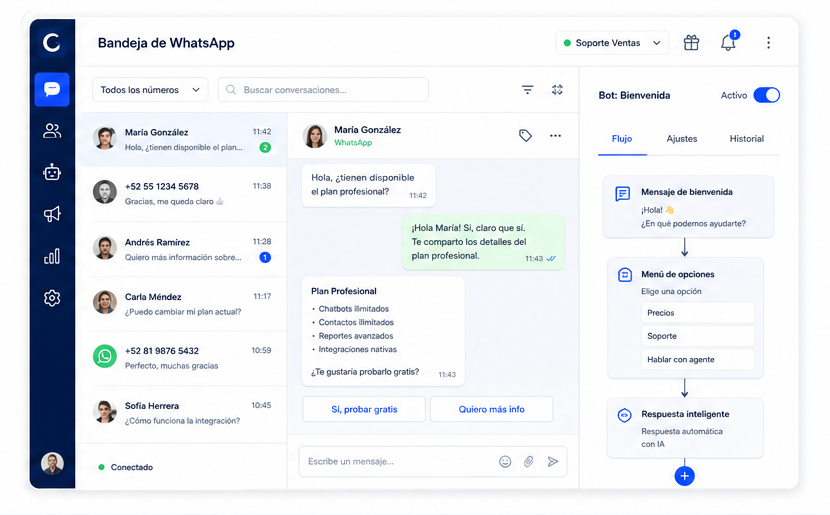
Task: Click the Bandeja de WhatsApp title
Action: pos(166,43)
